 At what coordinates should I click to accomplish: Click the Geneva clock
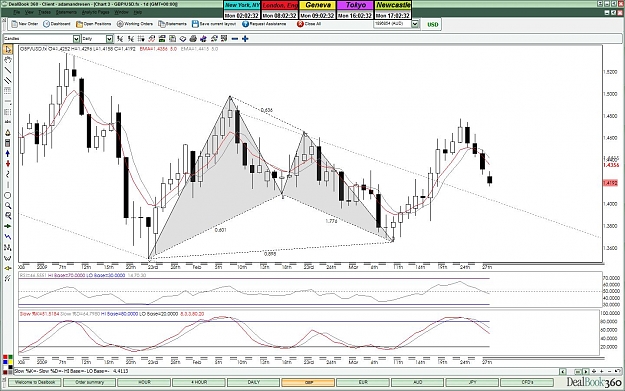317,10
